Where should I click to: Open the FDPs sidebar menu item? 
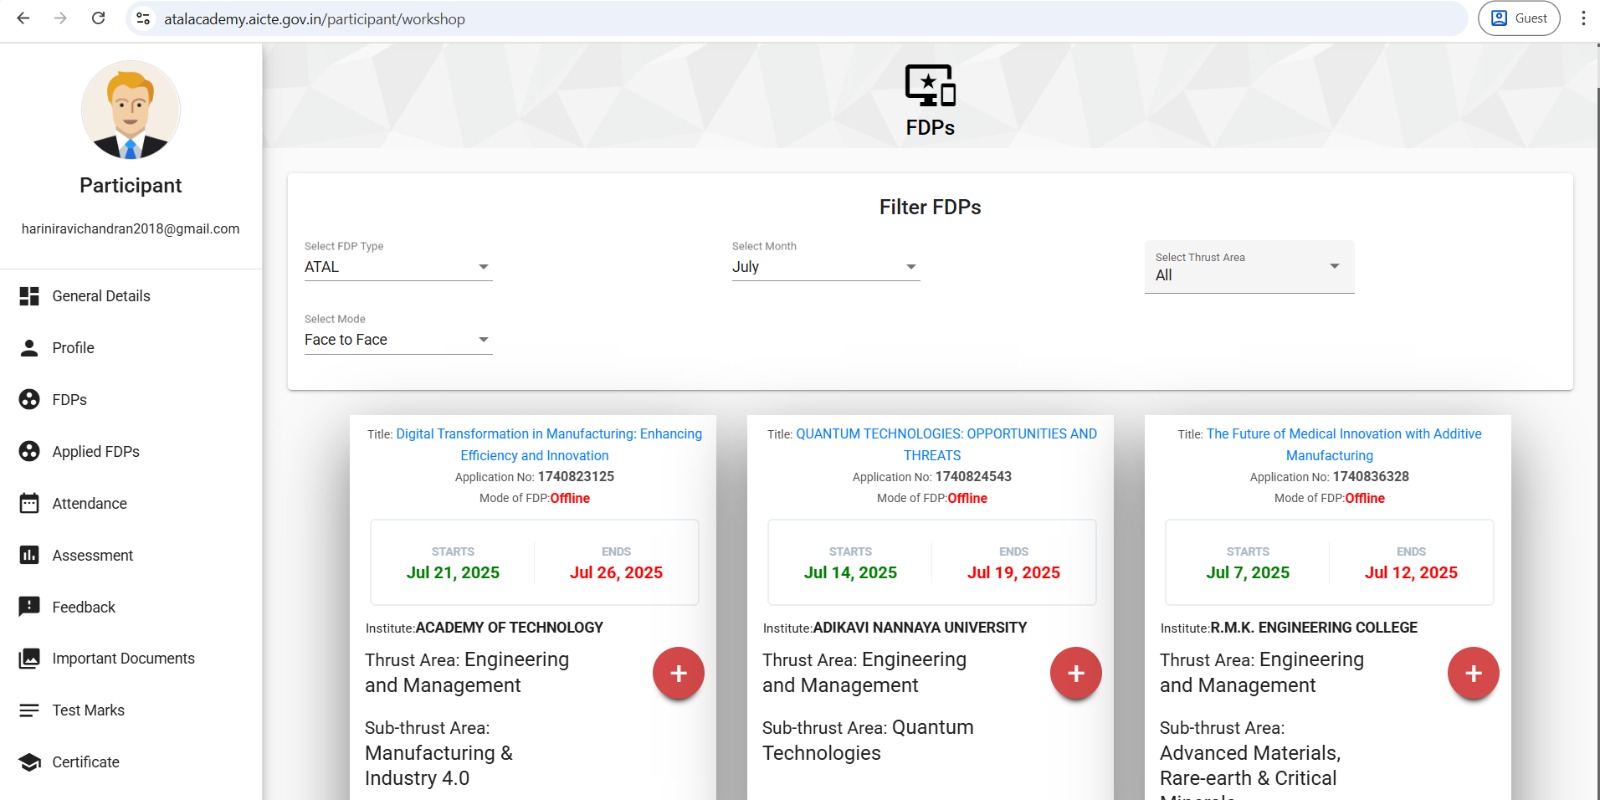click(69, 400)
